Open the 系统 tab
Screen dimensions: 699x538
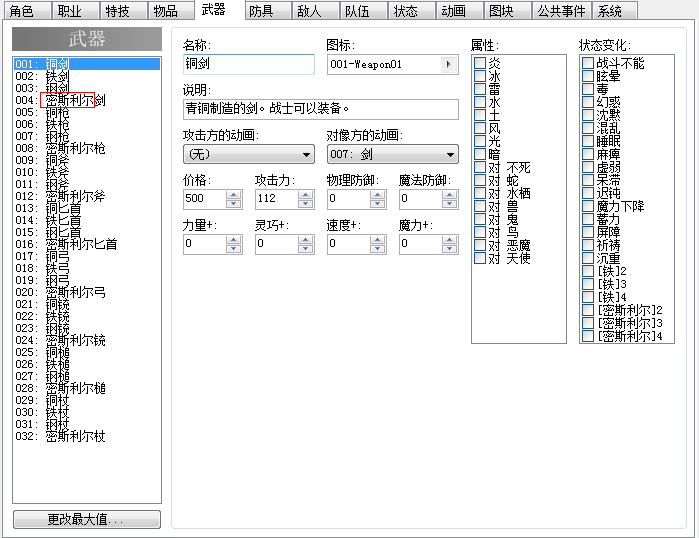pyautogui.click(x=615, y=11)
